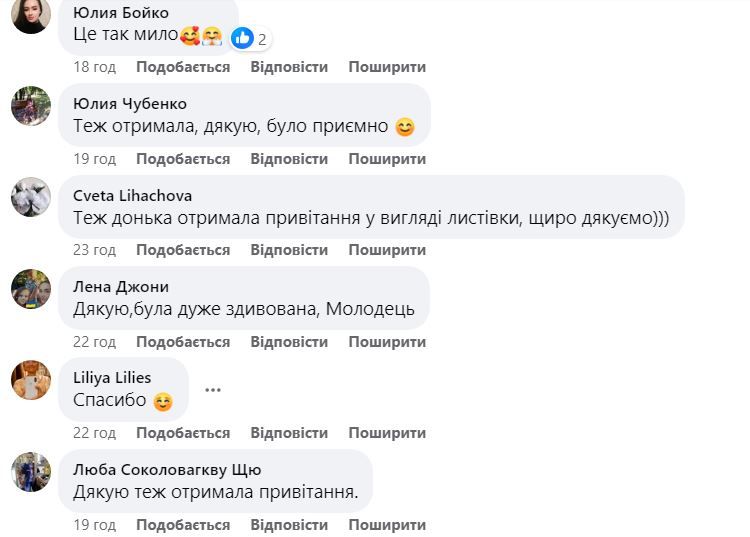
Task: Open Cveta Lihachova's profile name link
Action: pos(133,195)
